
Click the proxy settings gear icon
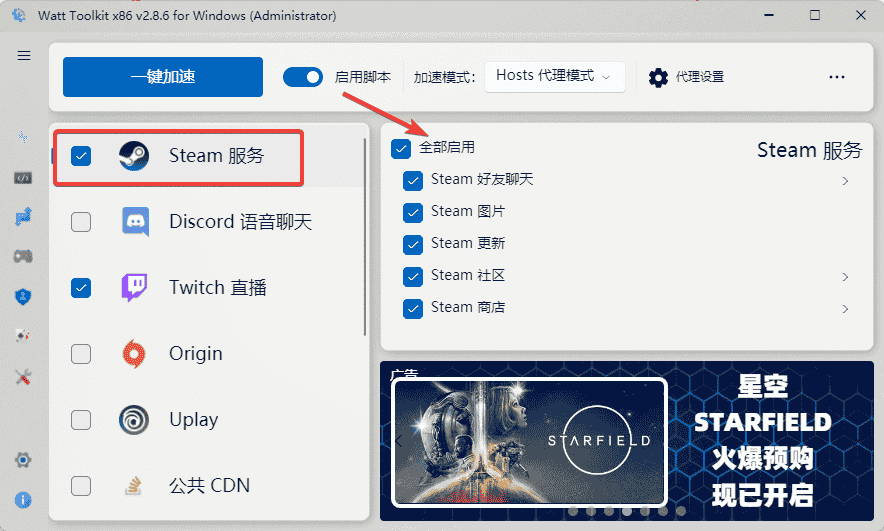(x=658, y=77)
